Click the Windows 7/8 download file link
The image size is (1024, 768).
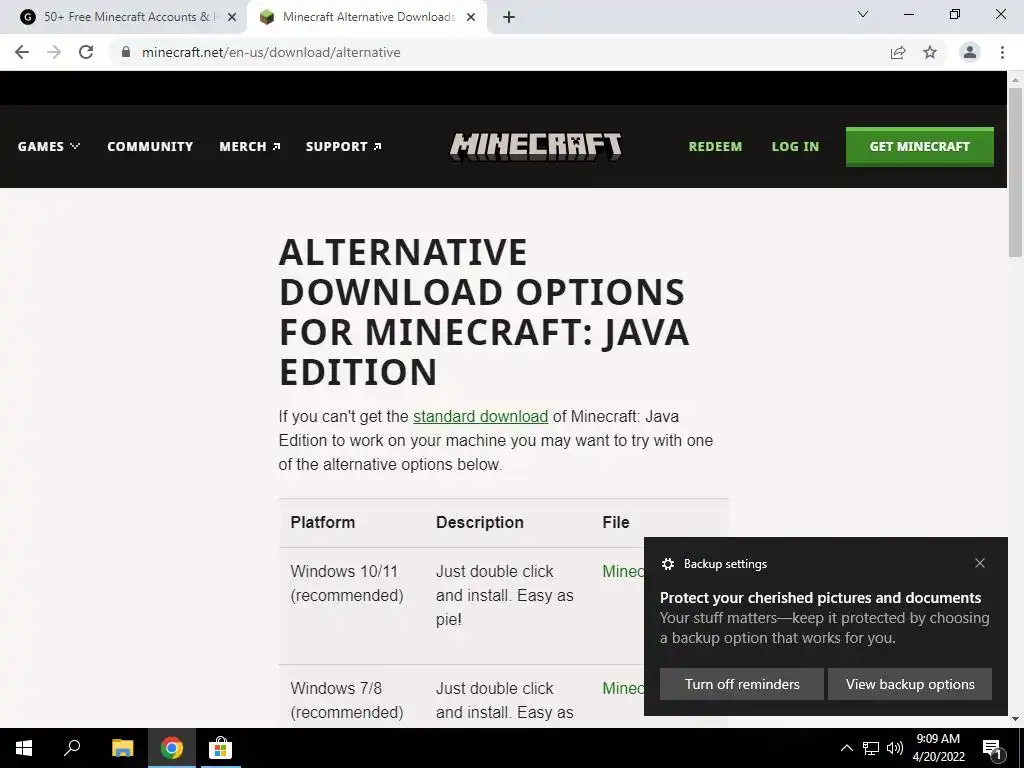(623, 688)
